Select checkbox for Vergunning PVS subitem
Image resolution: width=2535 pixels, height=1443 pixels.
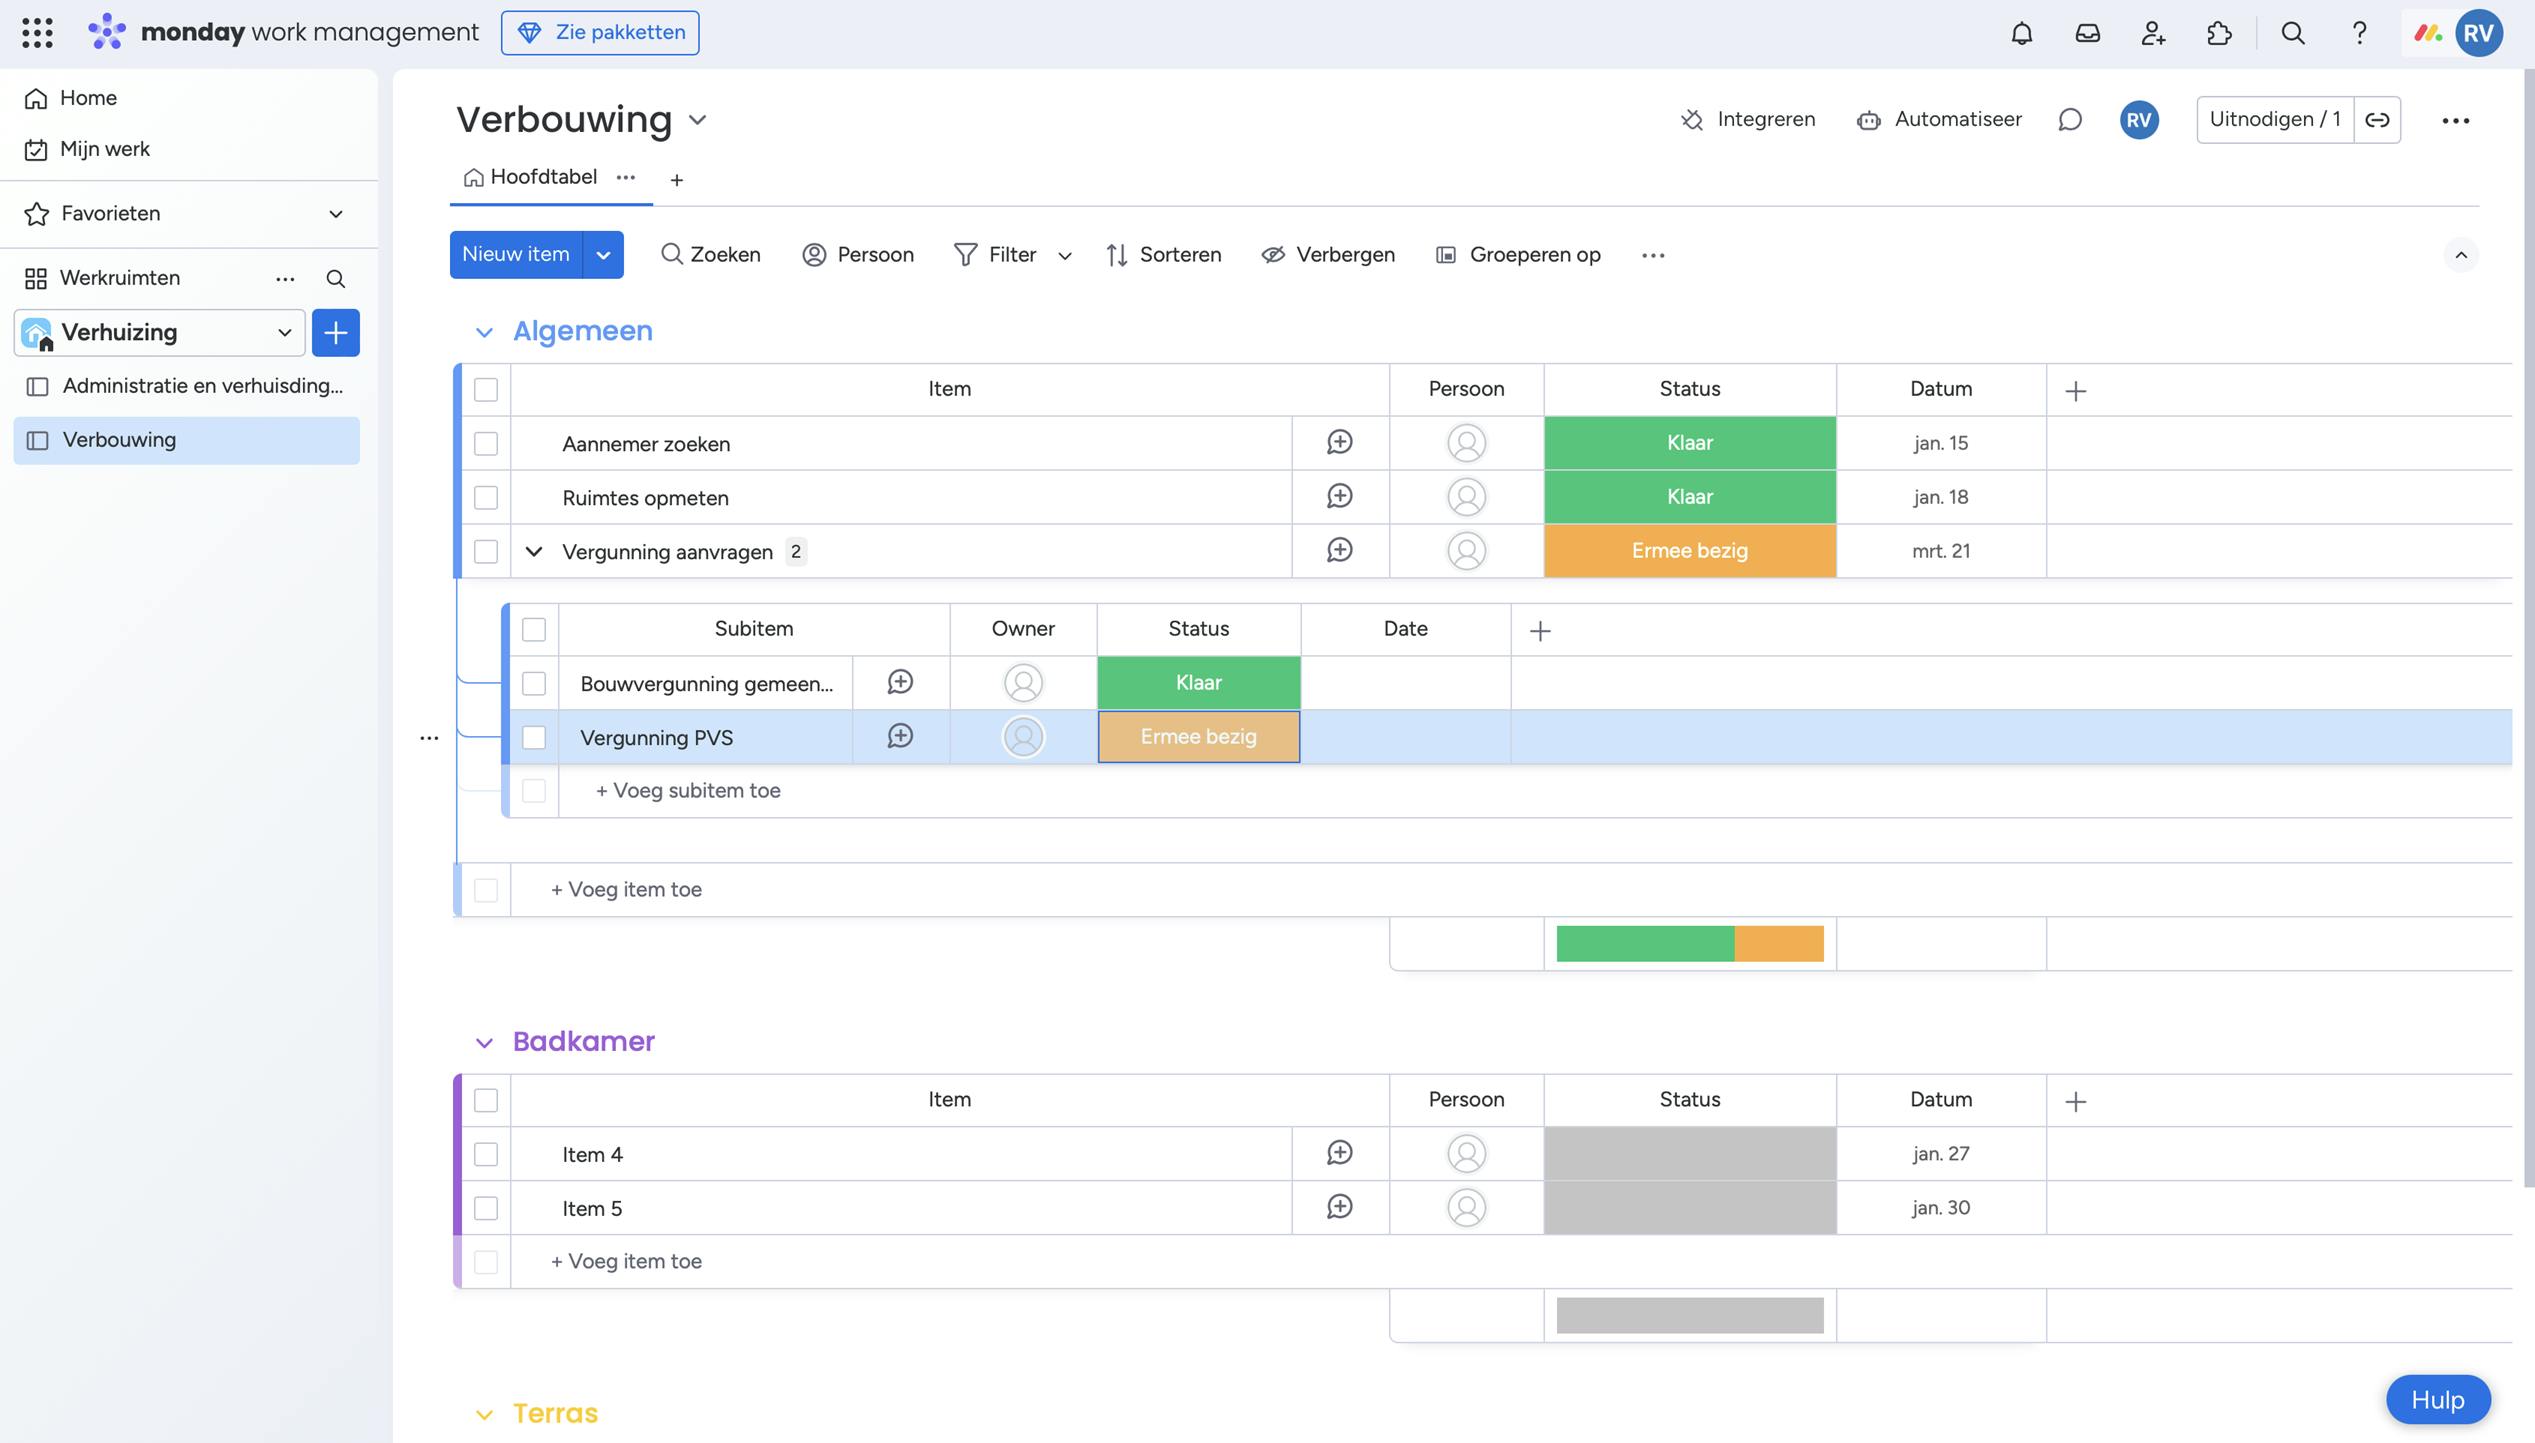click(534, 737)
